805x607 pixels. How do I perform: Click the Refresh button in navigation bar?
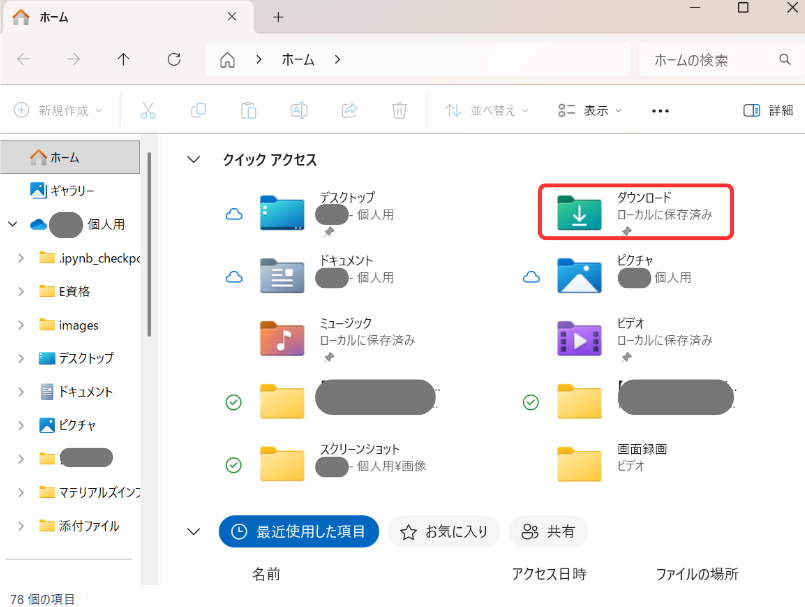pos(174,60)
